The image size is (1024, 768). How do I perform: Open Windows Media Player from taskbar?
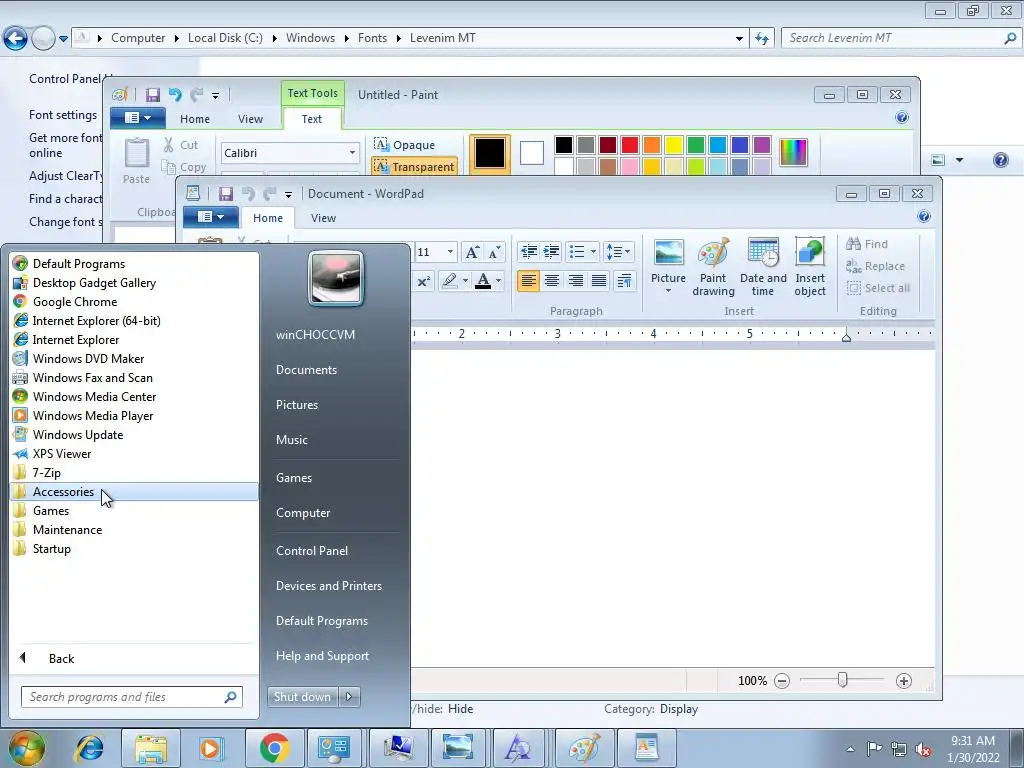pyautogui.click(x=211, y=748)
